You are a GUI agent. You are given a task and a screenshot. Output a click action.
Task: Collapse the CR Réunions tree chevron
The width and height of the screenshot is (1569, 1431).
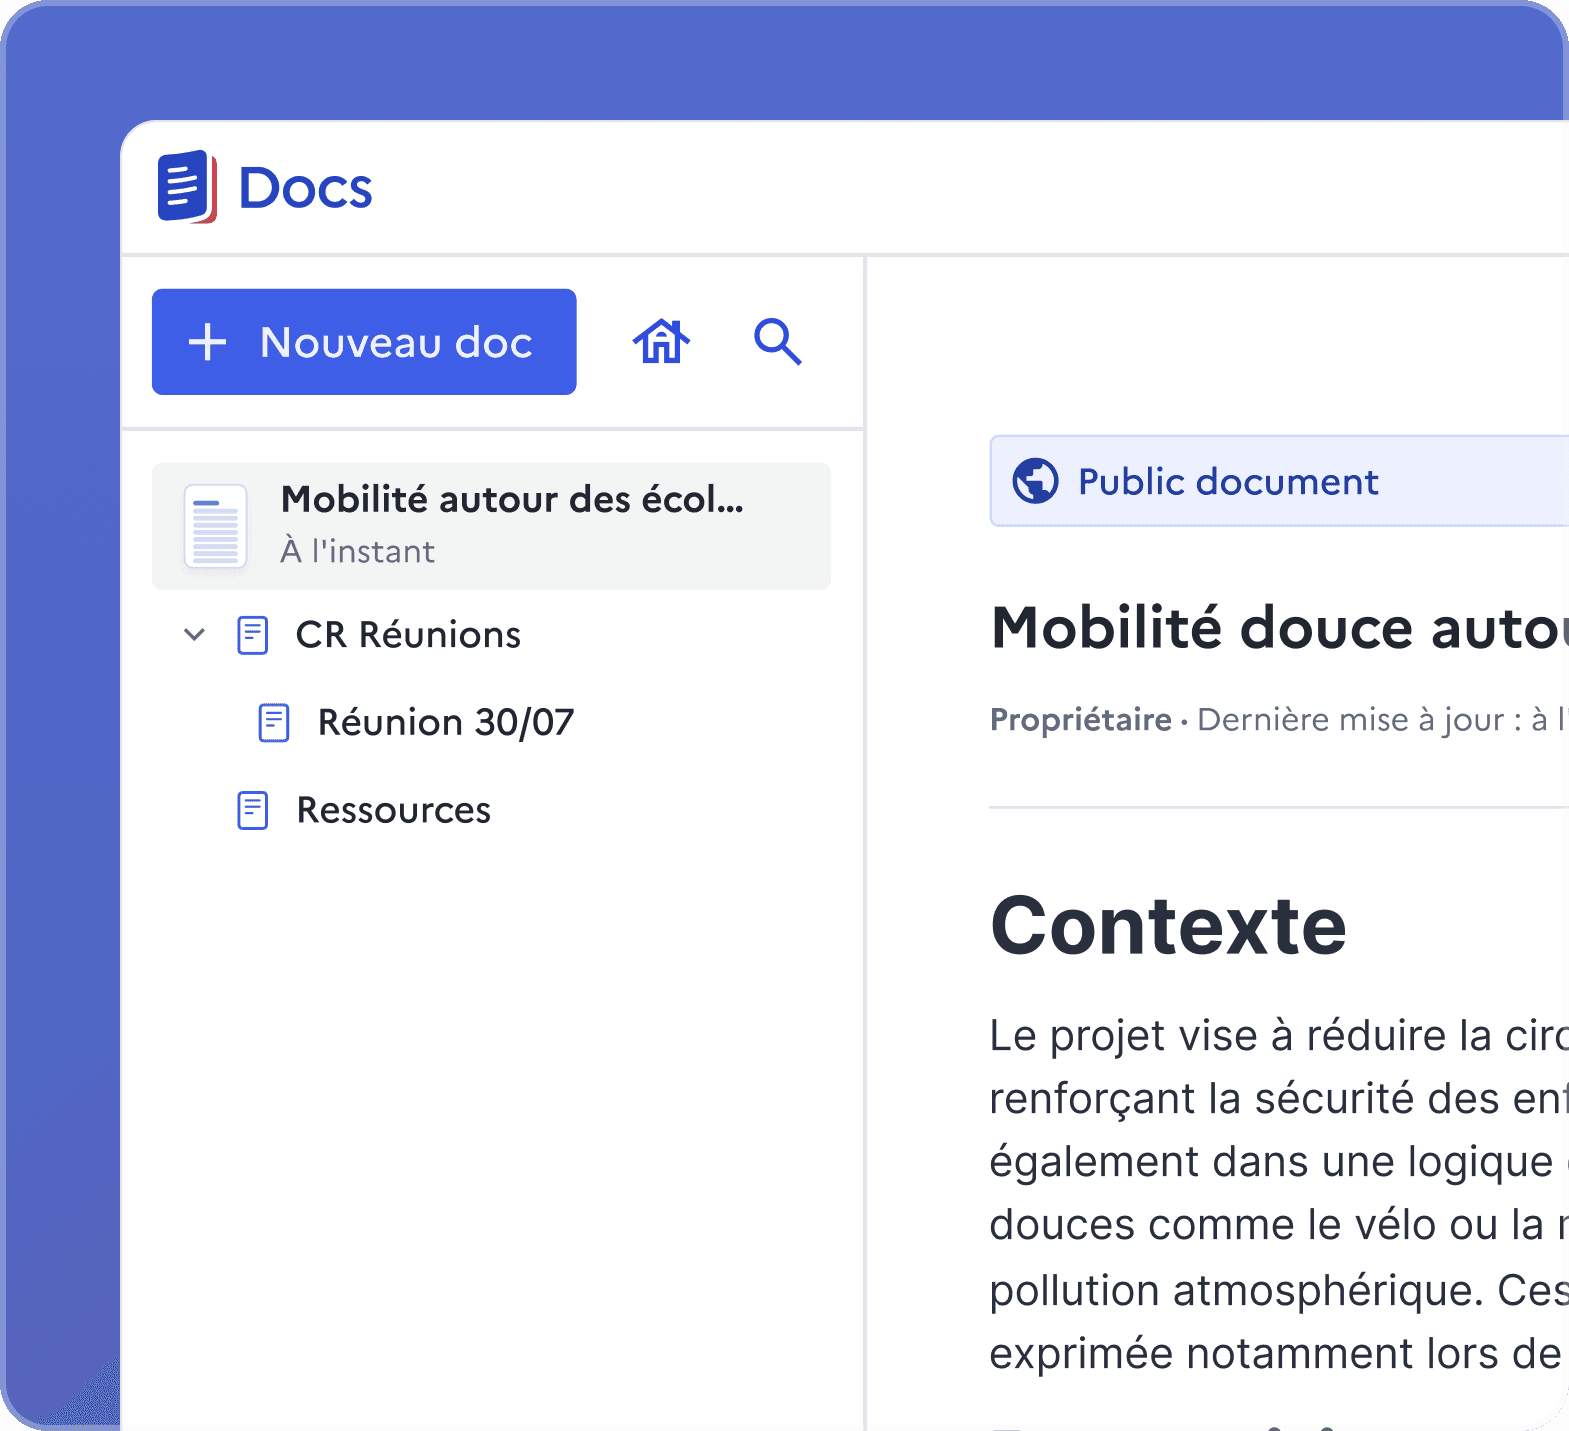[195, 635]
